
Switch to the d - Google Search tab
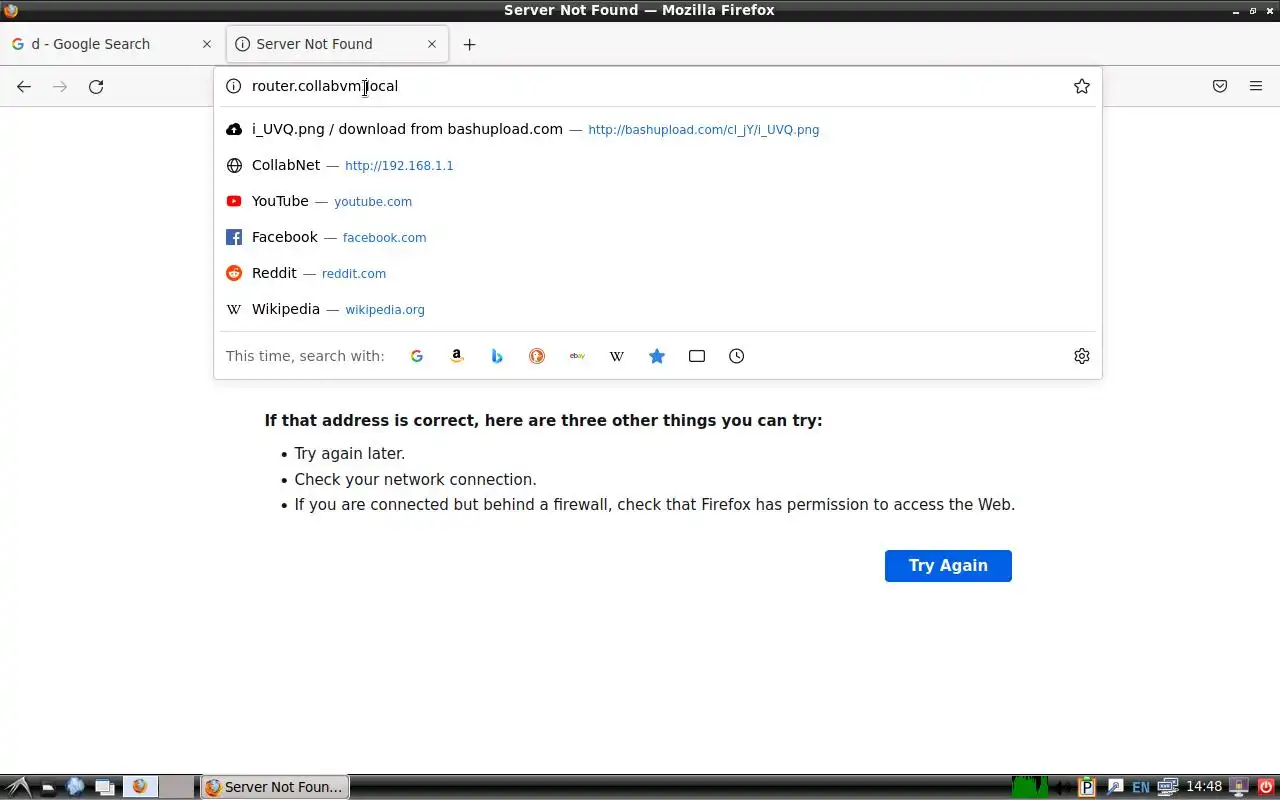tap(111, 44)
